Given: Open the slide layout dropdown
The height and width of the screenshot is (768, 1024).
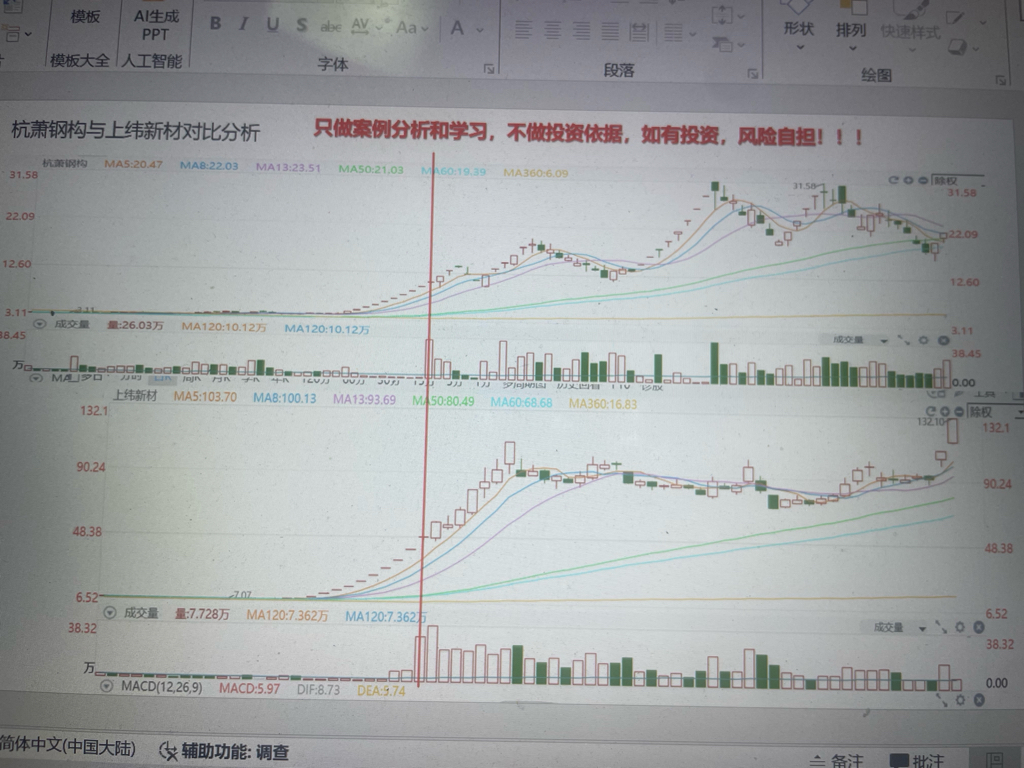Looking at the screenshot, I should tap(16, 34).
